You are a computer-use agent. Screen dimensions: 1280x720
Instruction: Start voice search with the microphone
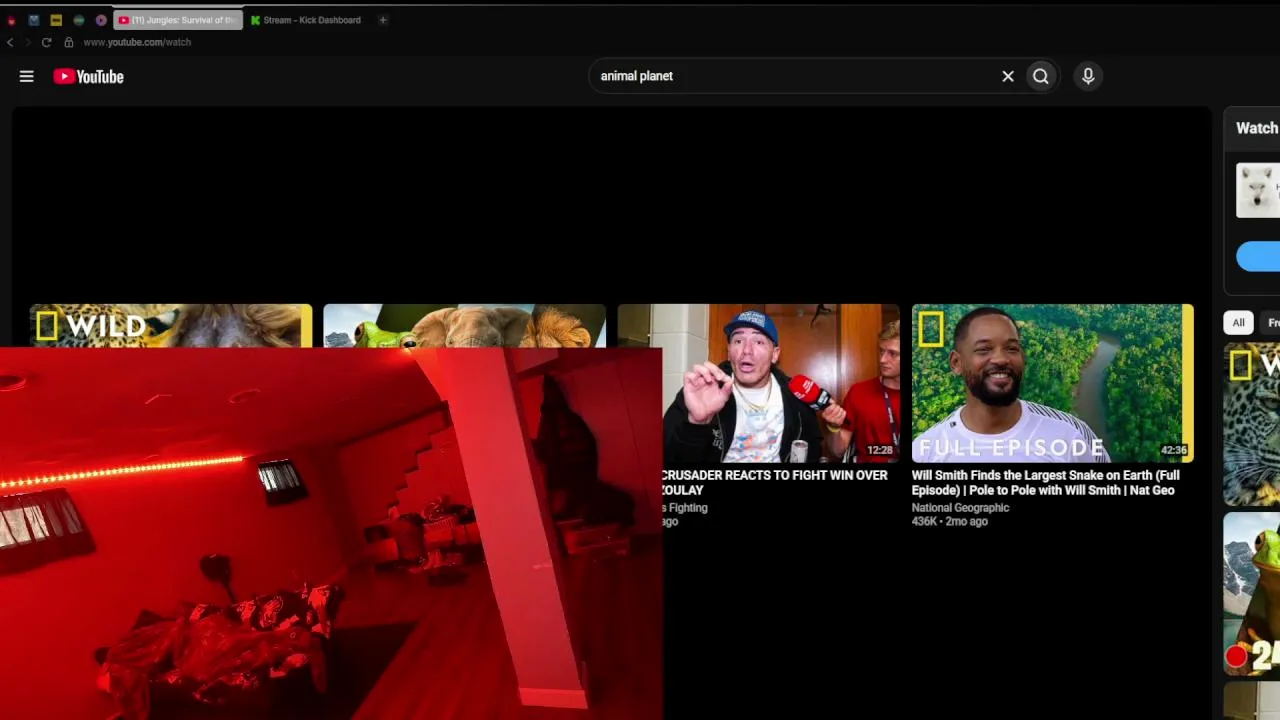click(x=1088, y=76)
